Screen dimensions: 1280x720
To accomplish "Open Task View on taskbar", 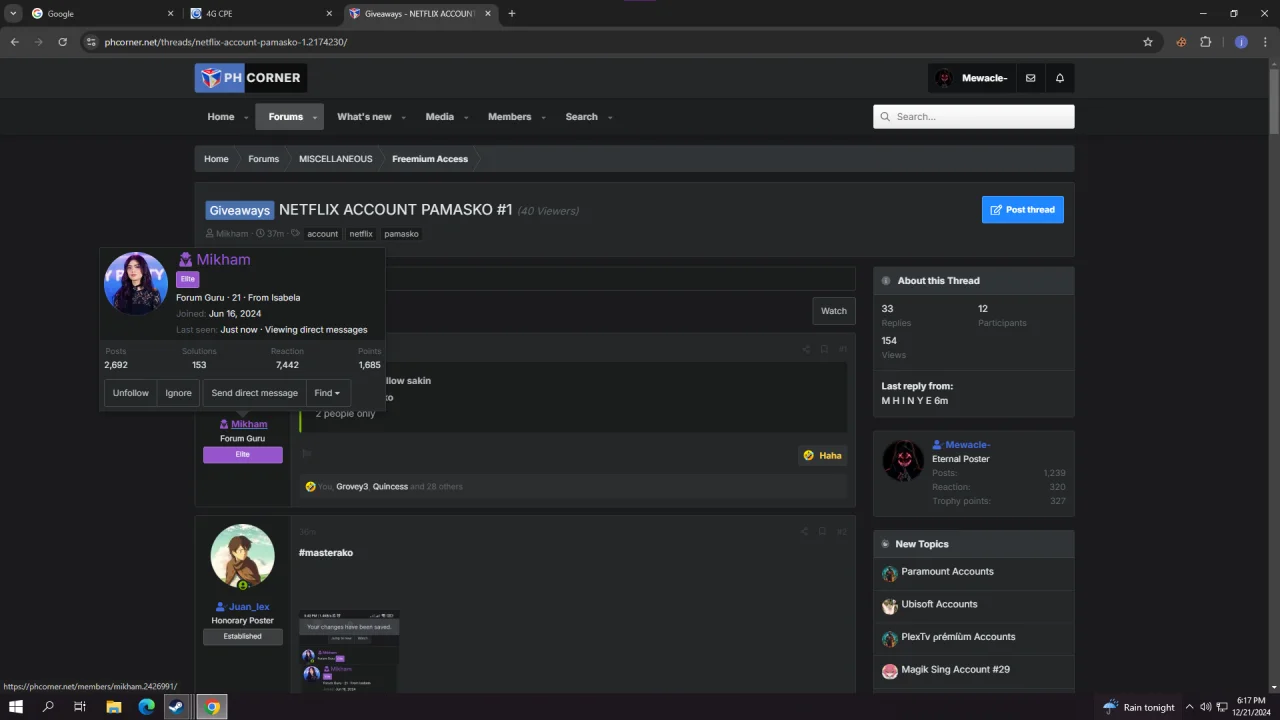I will [80, 707].
